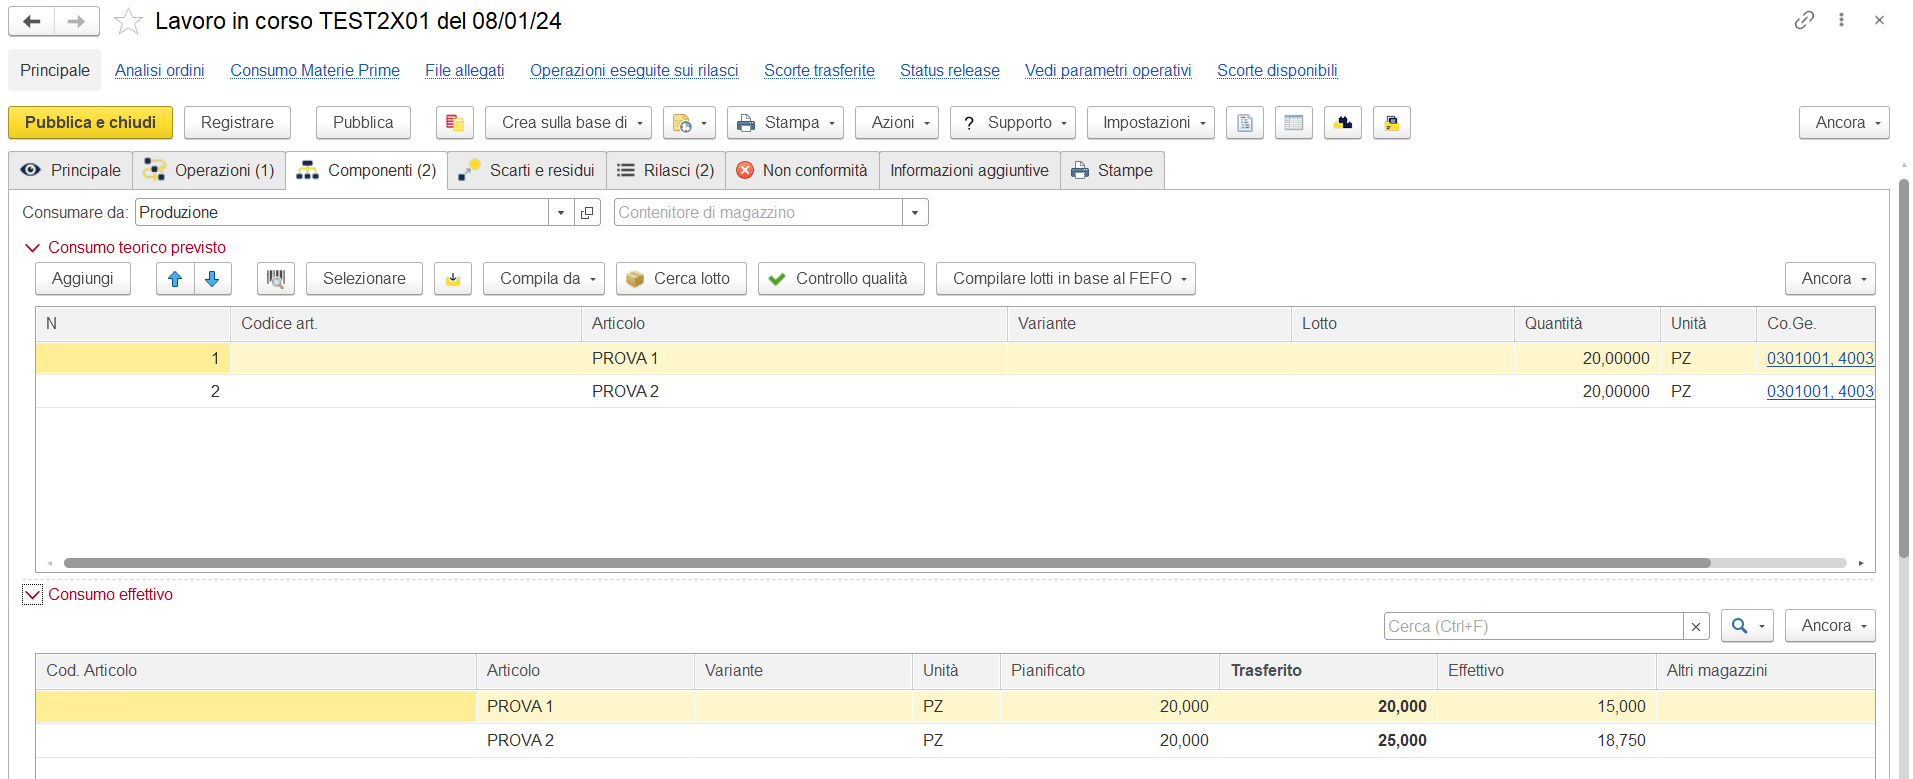Go back with the left arrow button
Screen dimensions: 1913x779
31,21
